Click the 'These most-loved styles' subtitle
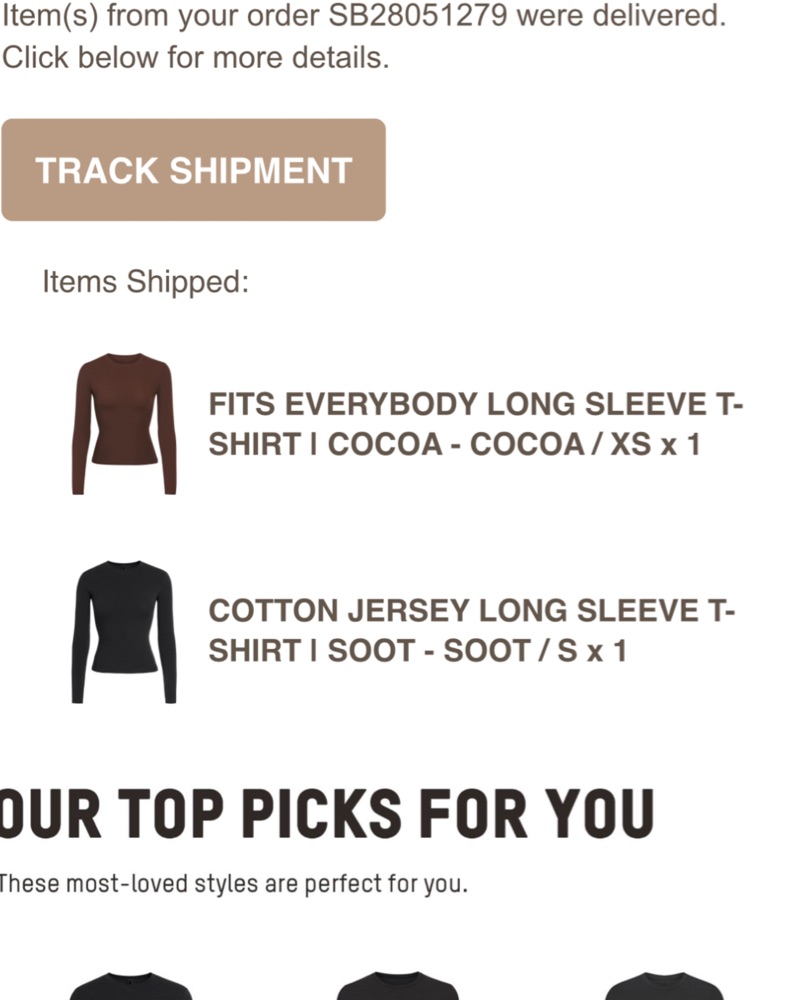The image size is (801, 1000). [x=233, y=884]
